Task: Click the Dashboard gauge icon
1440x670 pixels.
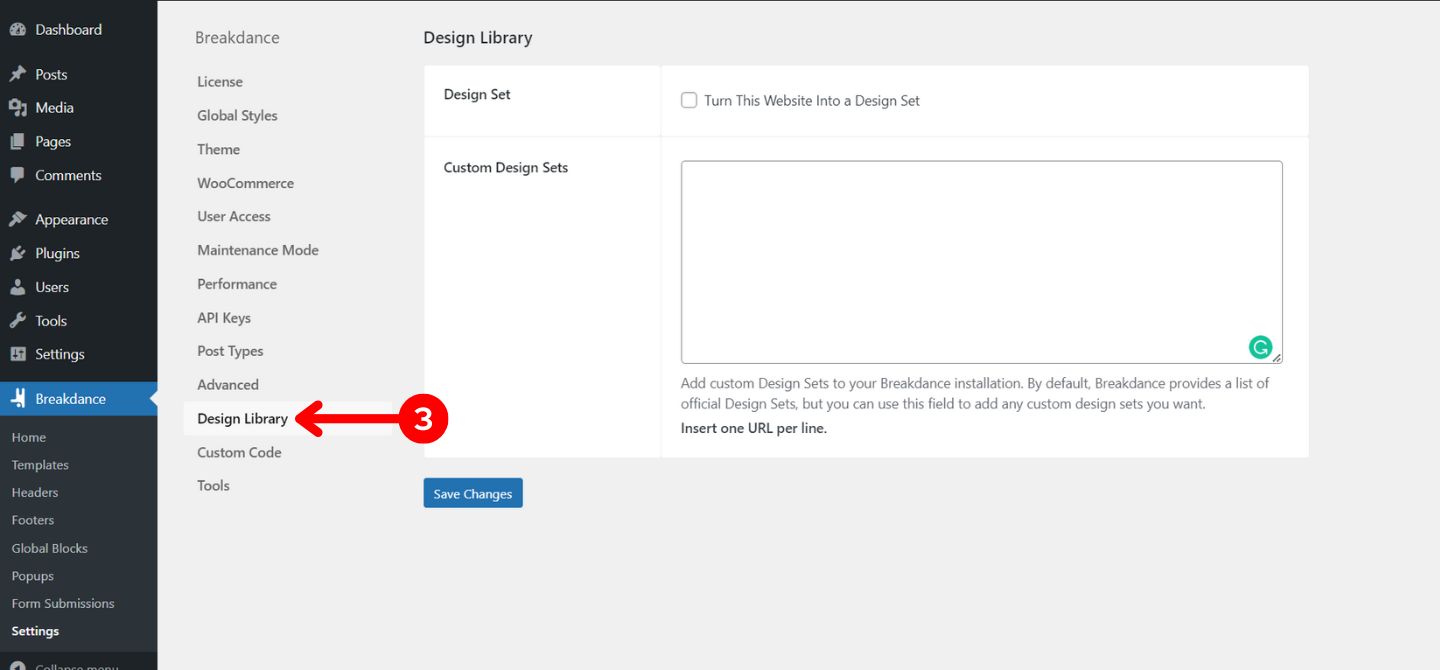Action: [18, 30]
